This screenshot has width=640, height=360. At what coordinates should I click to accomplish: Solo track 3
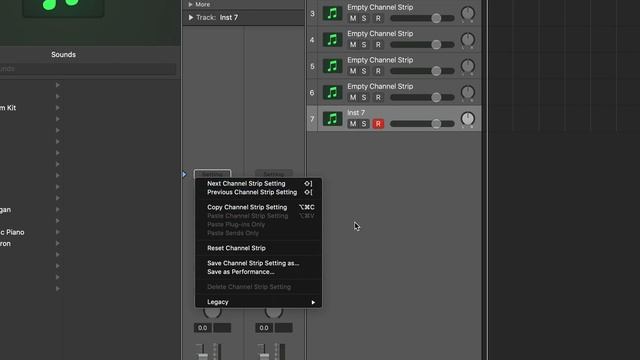(364, 18)
